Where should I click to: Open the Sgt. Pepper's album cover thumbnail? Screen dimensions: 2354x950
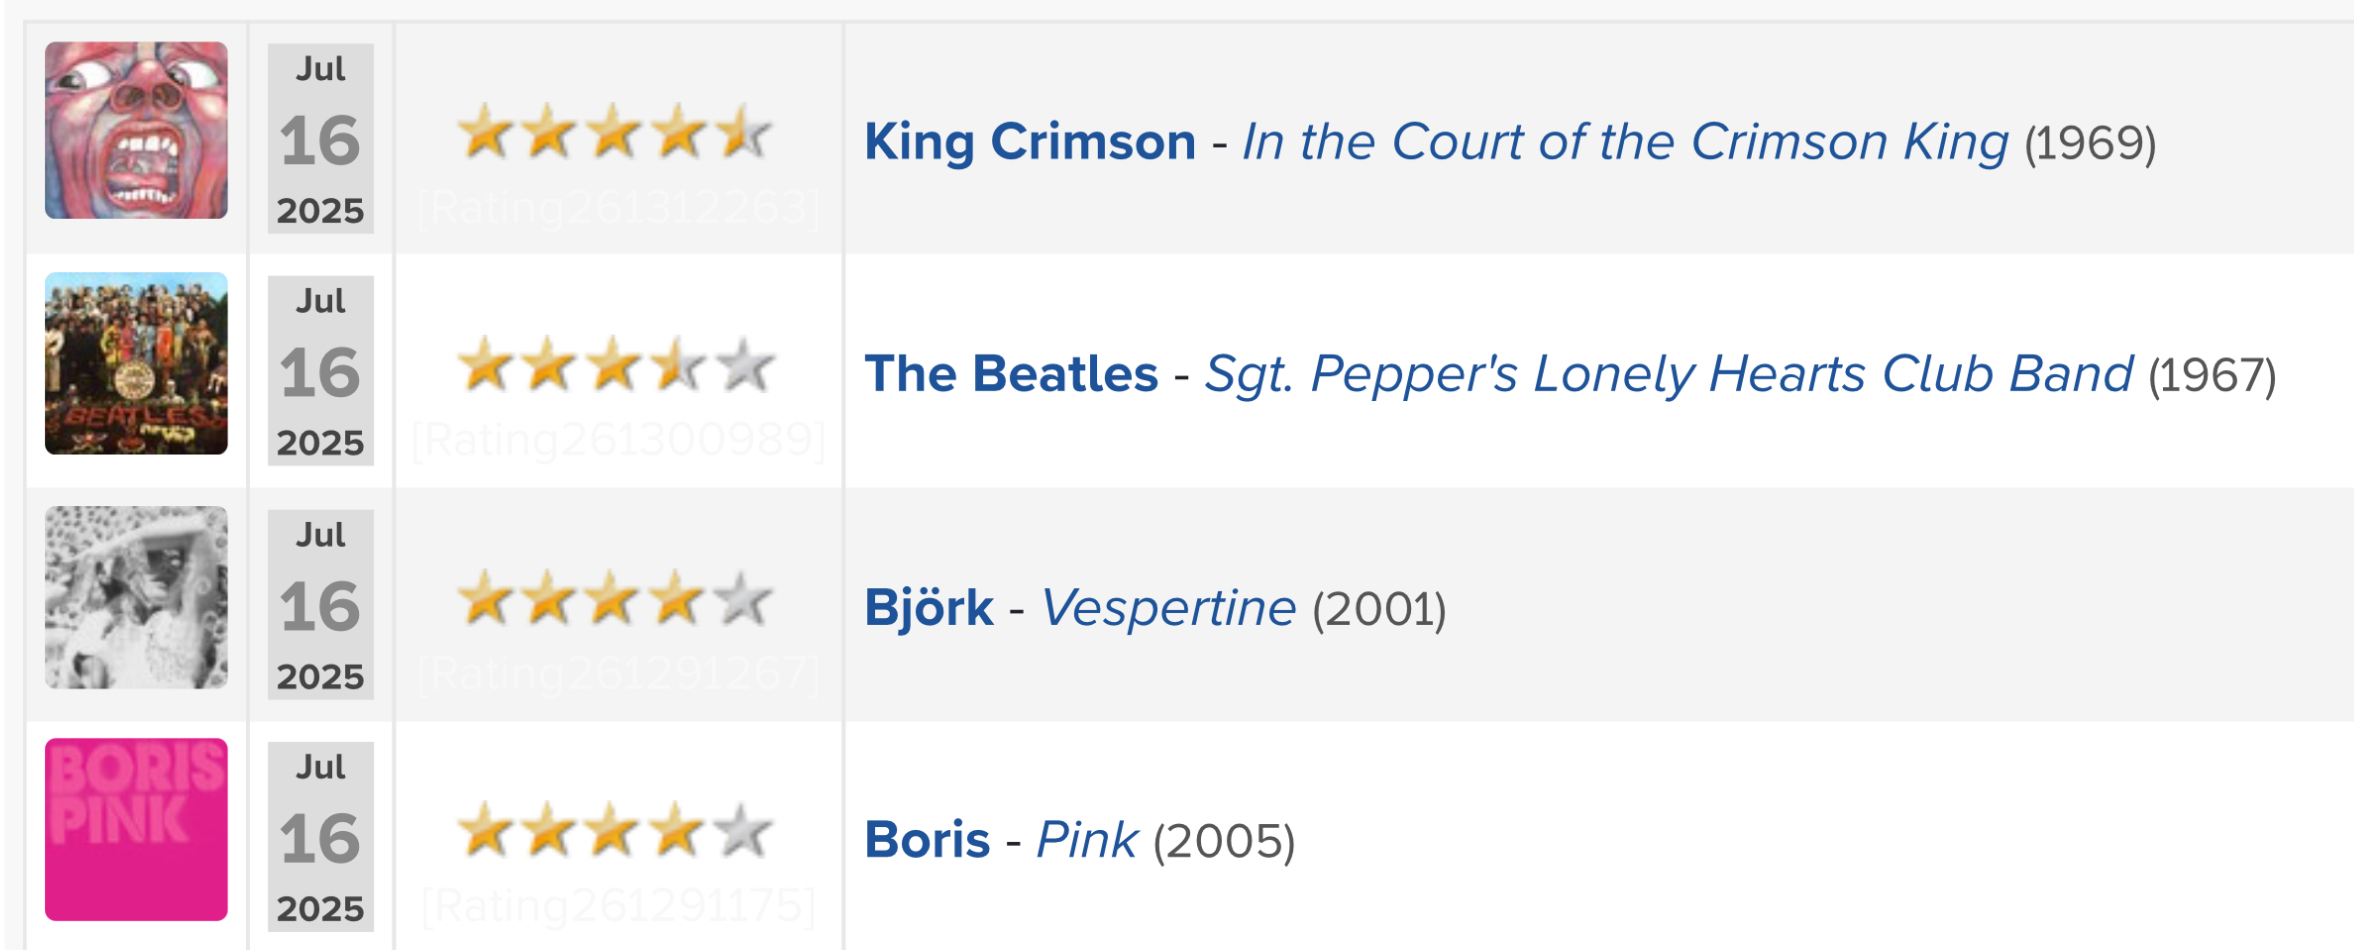point(136,363)
